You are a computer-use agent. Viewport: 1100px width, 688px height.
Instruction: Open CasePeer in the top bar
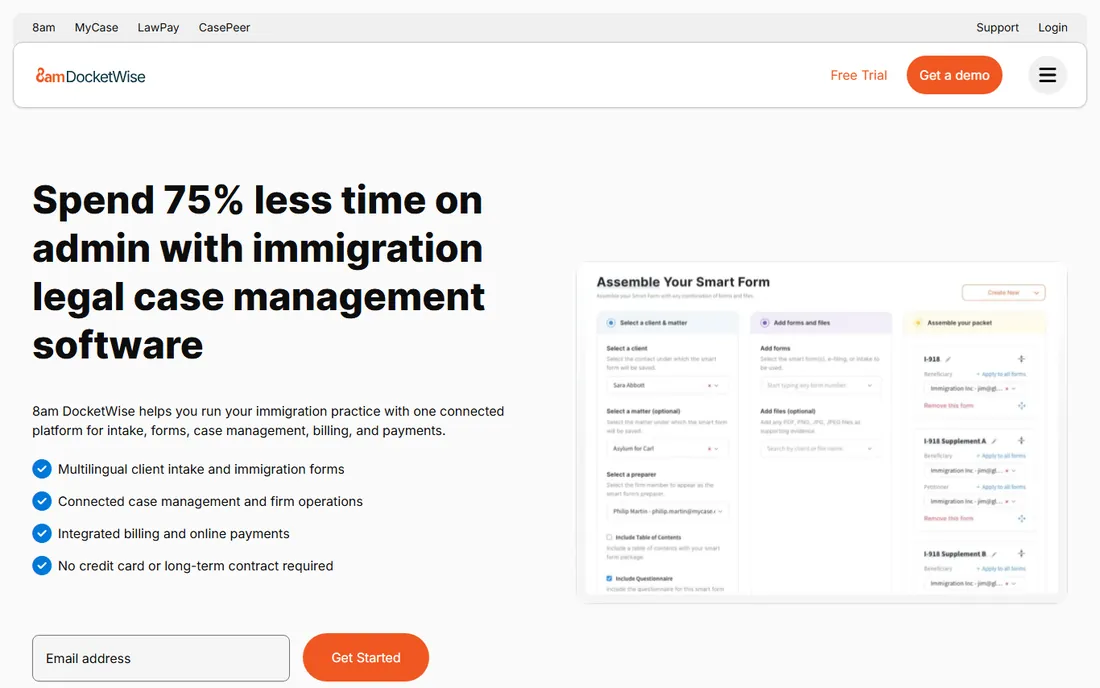tap(224, 27)
